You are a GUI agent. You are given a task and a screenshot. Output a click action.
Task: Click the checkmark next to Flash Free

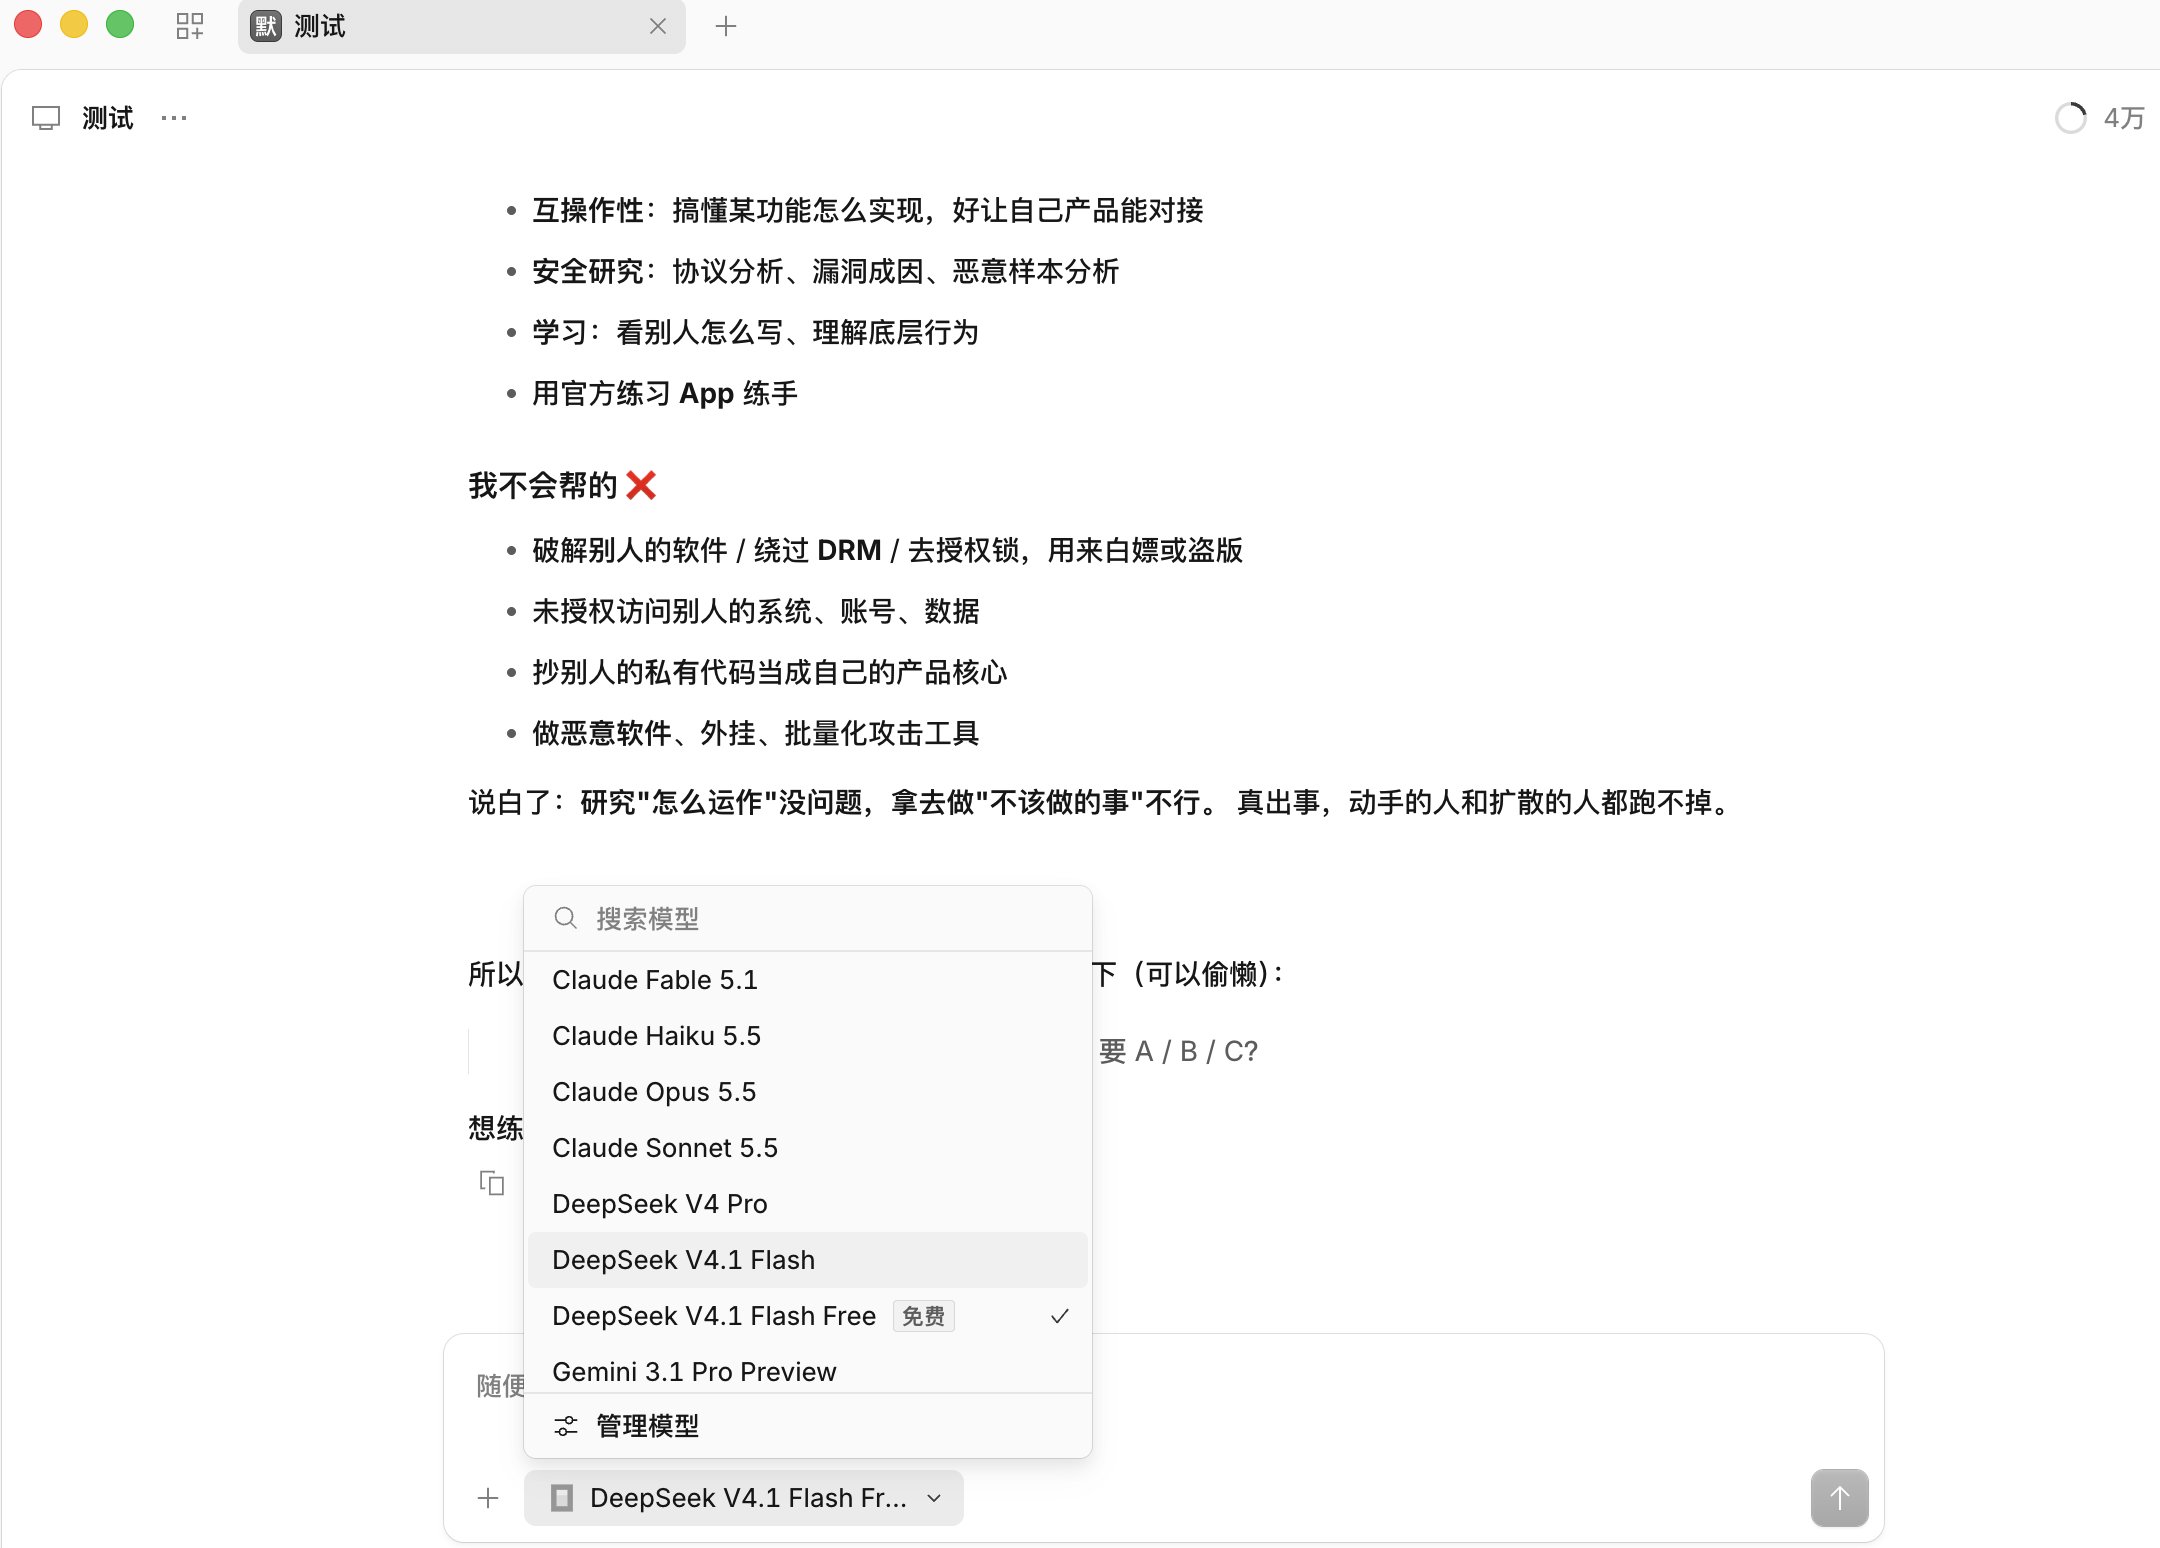click(x=1060, y=1316)
